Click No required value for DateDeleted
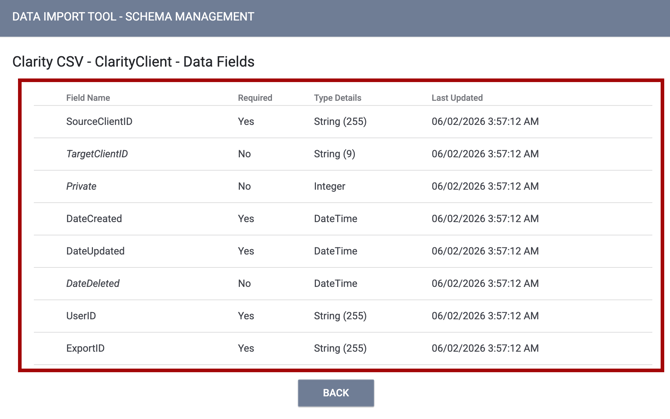This screenshot has width=670, height=419. point(244,284)
